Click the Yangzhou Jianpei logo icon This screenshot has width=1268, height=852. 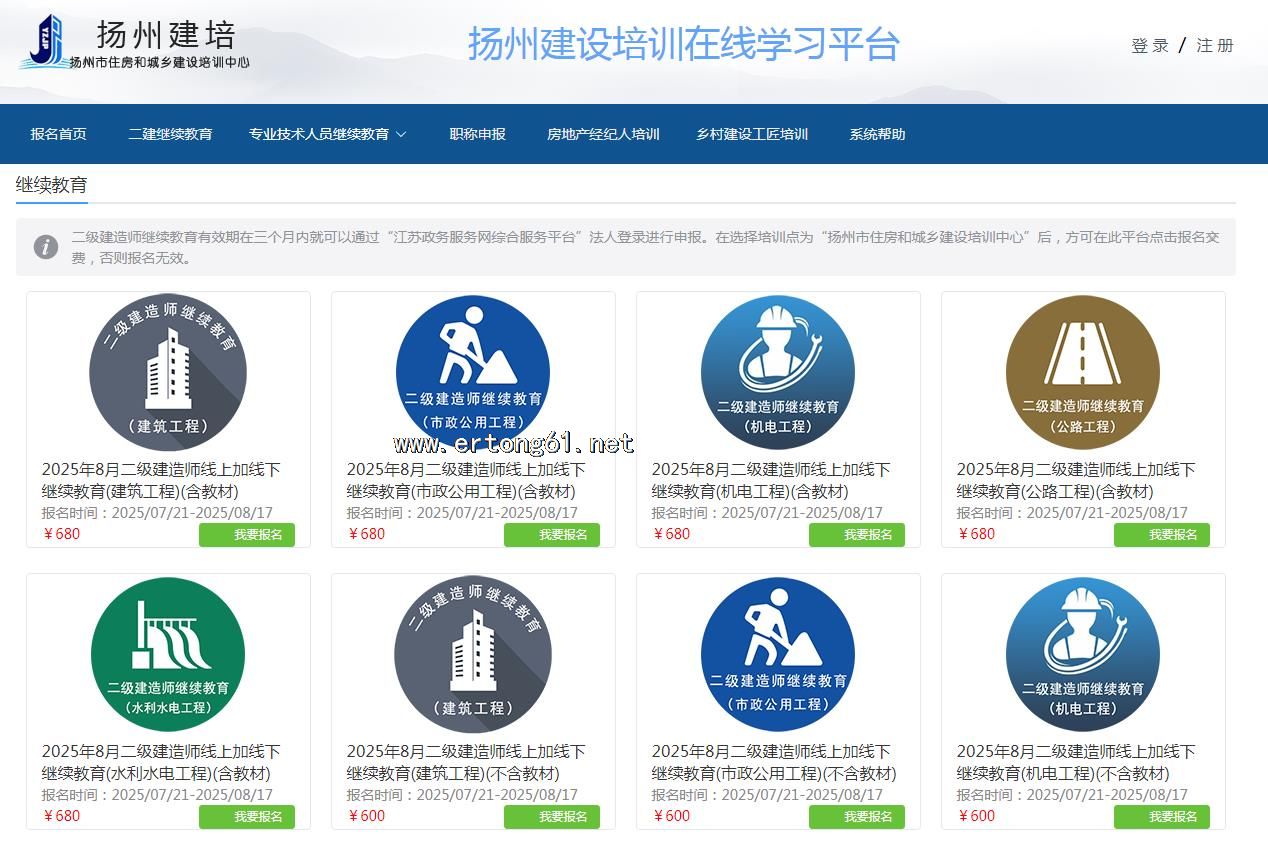click(43, 40)
